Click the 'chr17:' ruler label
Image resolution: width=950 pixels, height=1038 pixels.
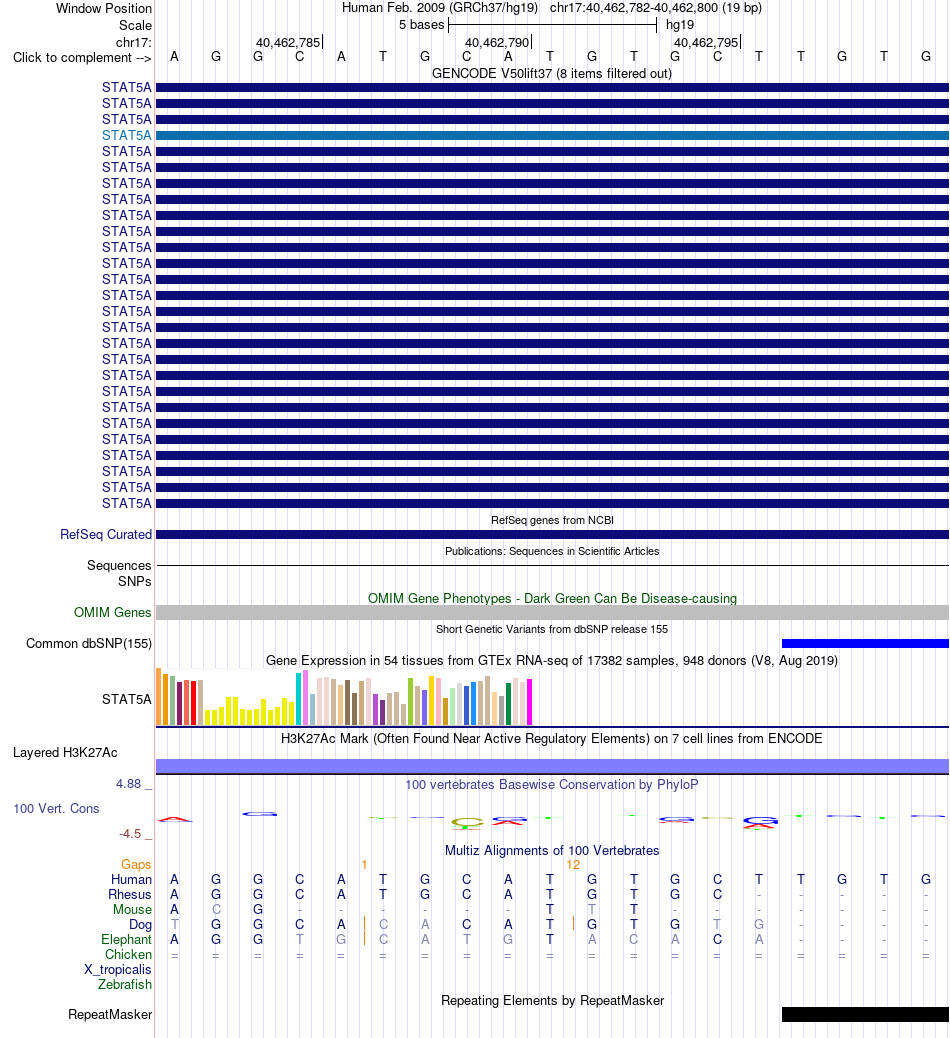click(134, 42)
